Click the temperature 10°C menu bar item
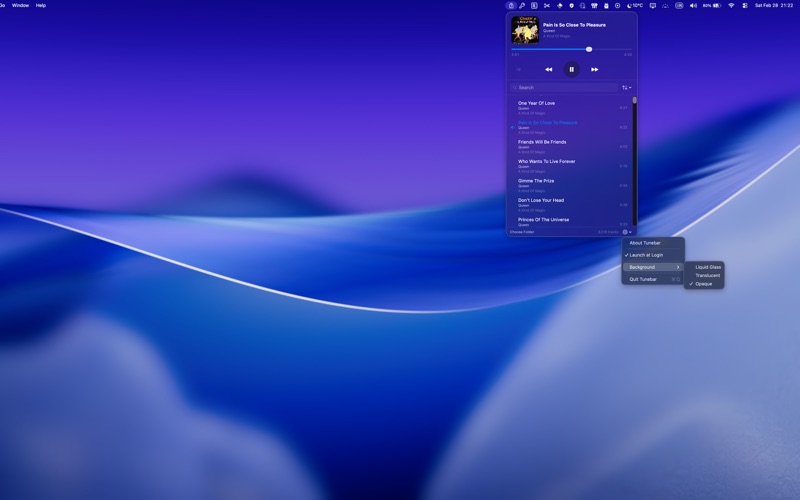 635,6
